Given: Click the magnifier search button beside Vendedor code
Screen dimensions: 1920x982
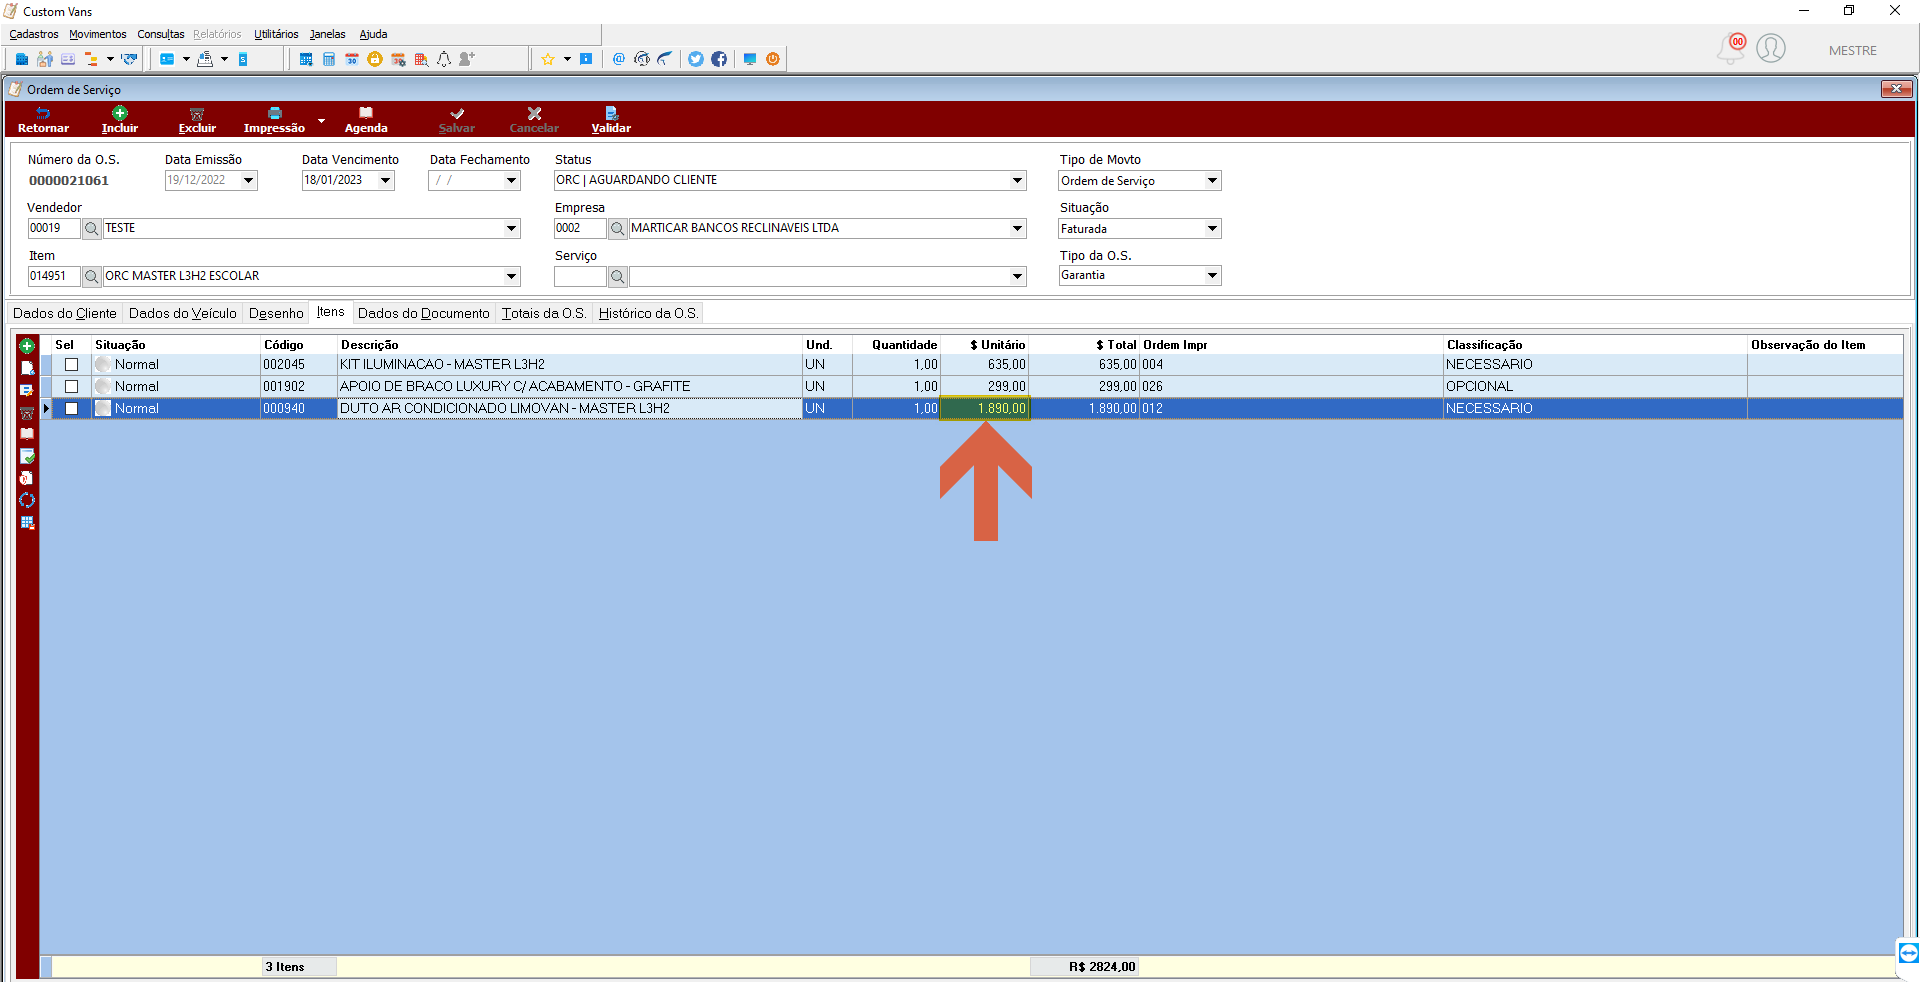Looking at the screenshot, I should coord(91,228).
